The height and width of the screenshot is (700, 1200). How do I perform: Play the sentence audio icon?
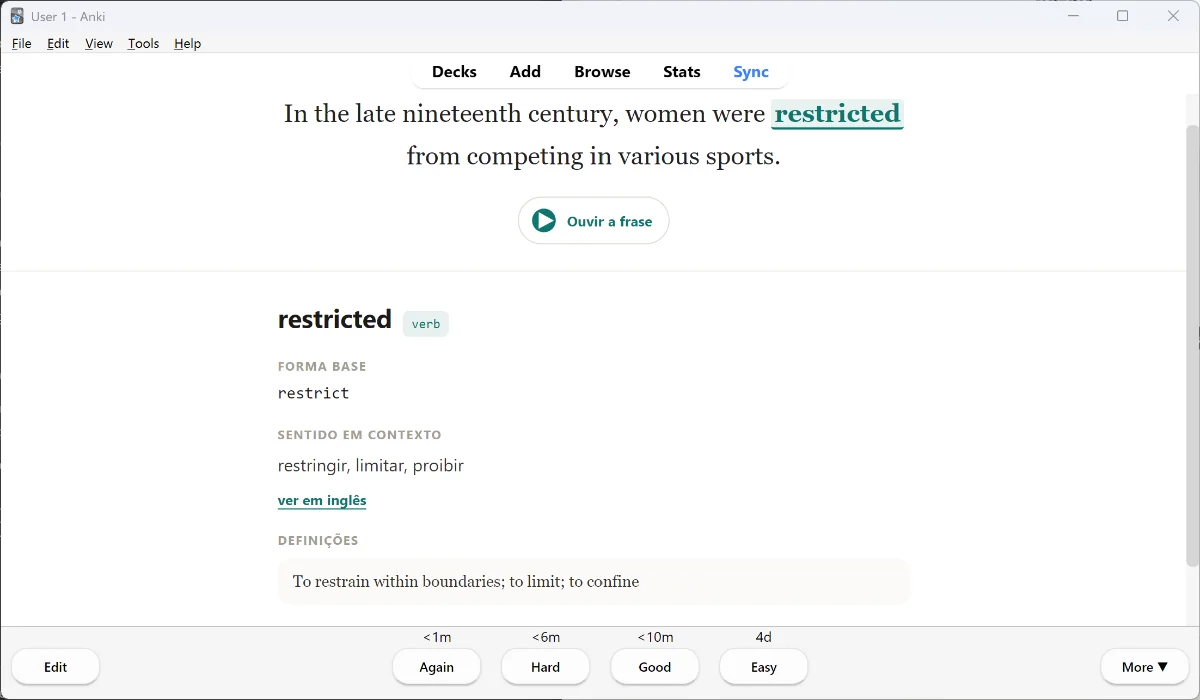coord(544,221)
